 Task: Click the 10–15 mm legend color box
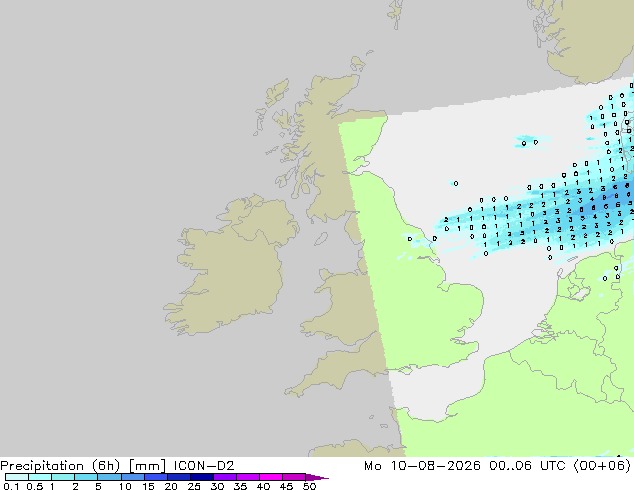(132, 477)
